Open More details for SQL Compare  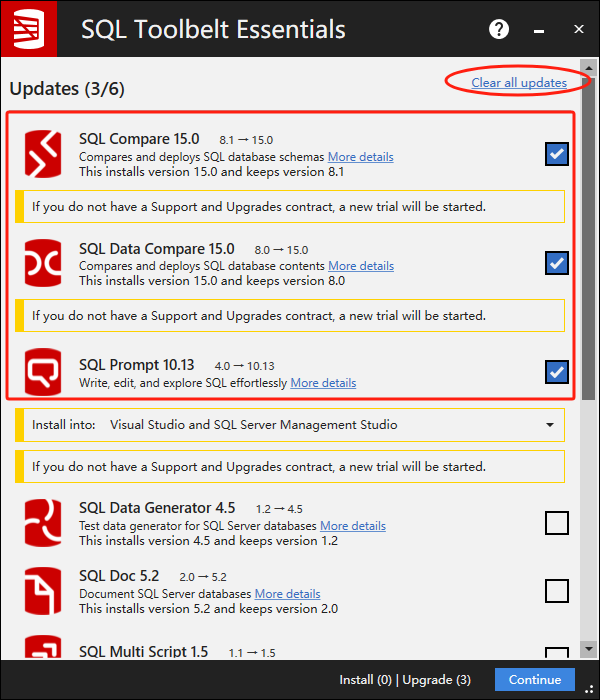coord(361,157)
